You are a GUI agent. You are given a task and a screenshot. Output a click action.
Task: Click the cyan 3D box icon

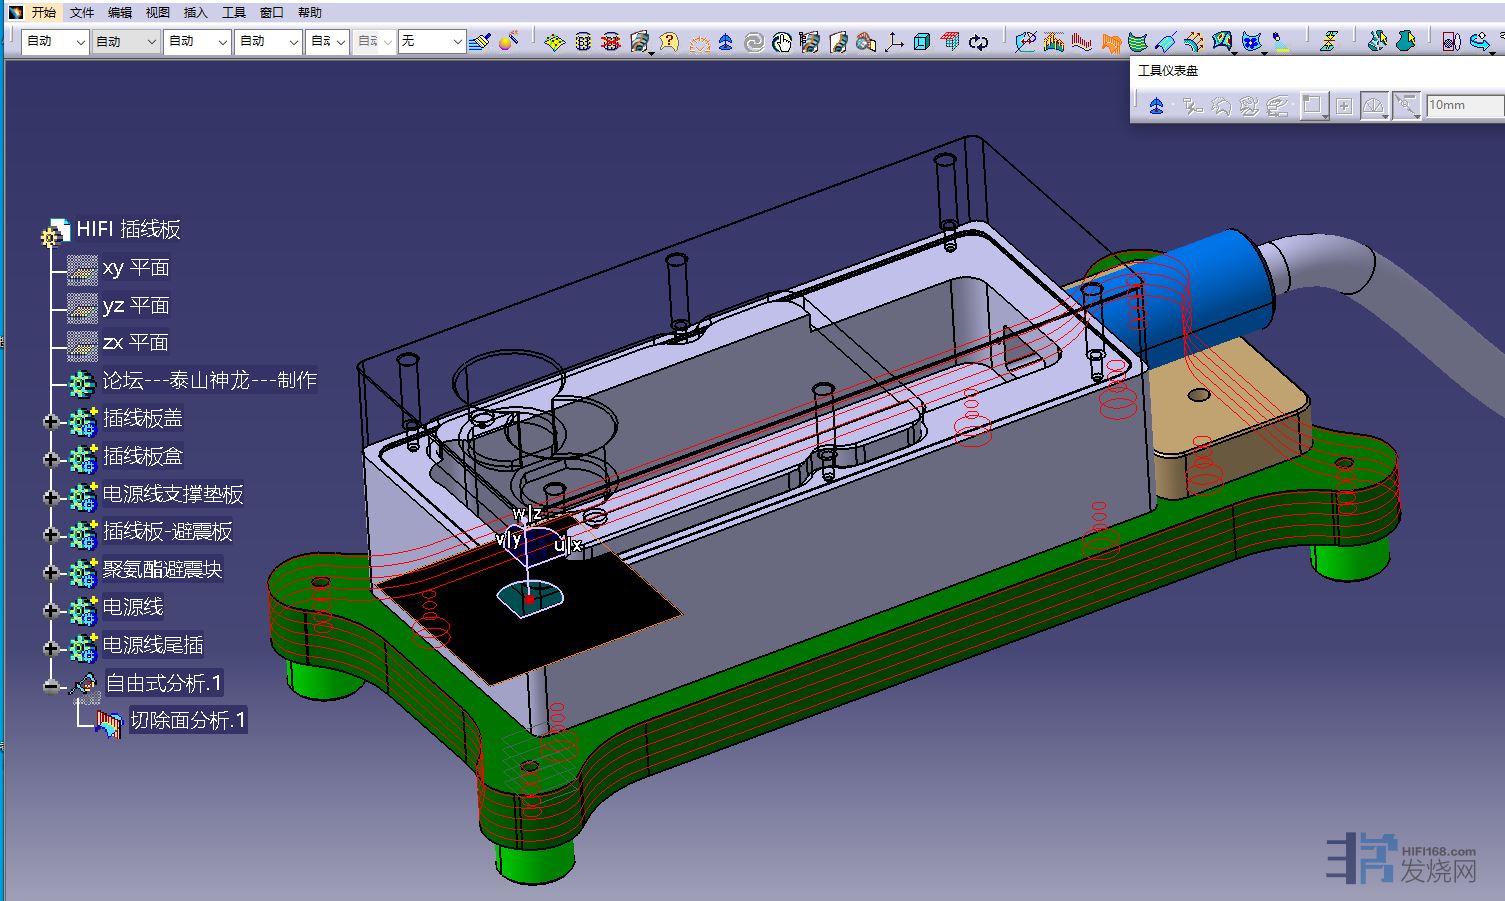pyautogui.click(x=922, y=41)
